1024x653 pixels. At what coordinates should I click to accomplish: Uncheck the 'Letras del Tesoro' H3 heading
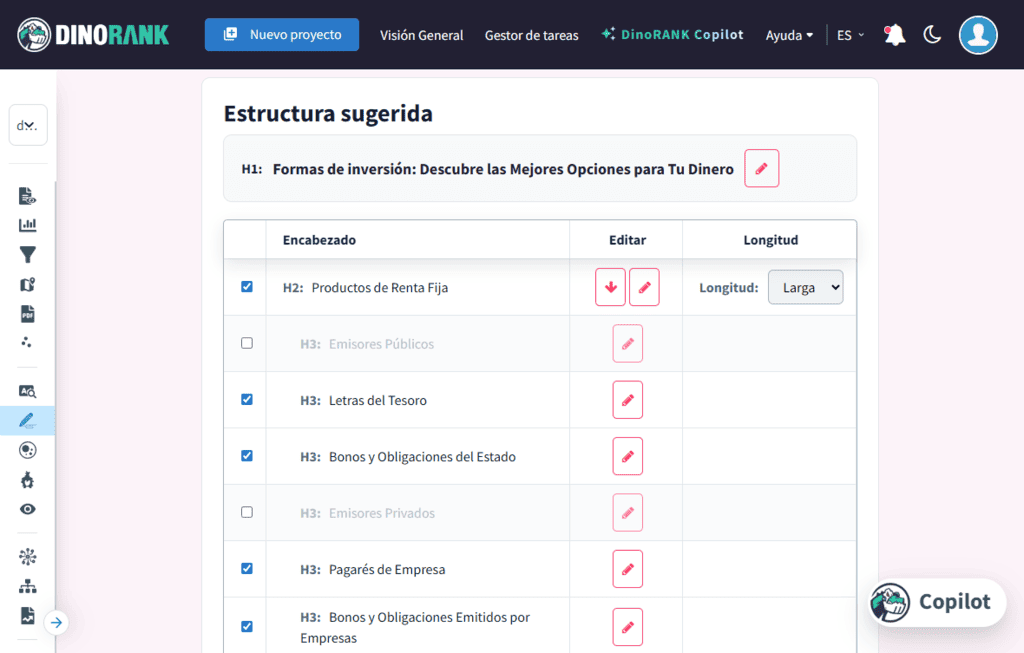coord(246,399)
